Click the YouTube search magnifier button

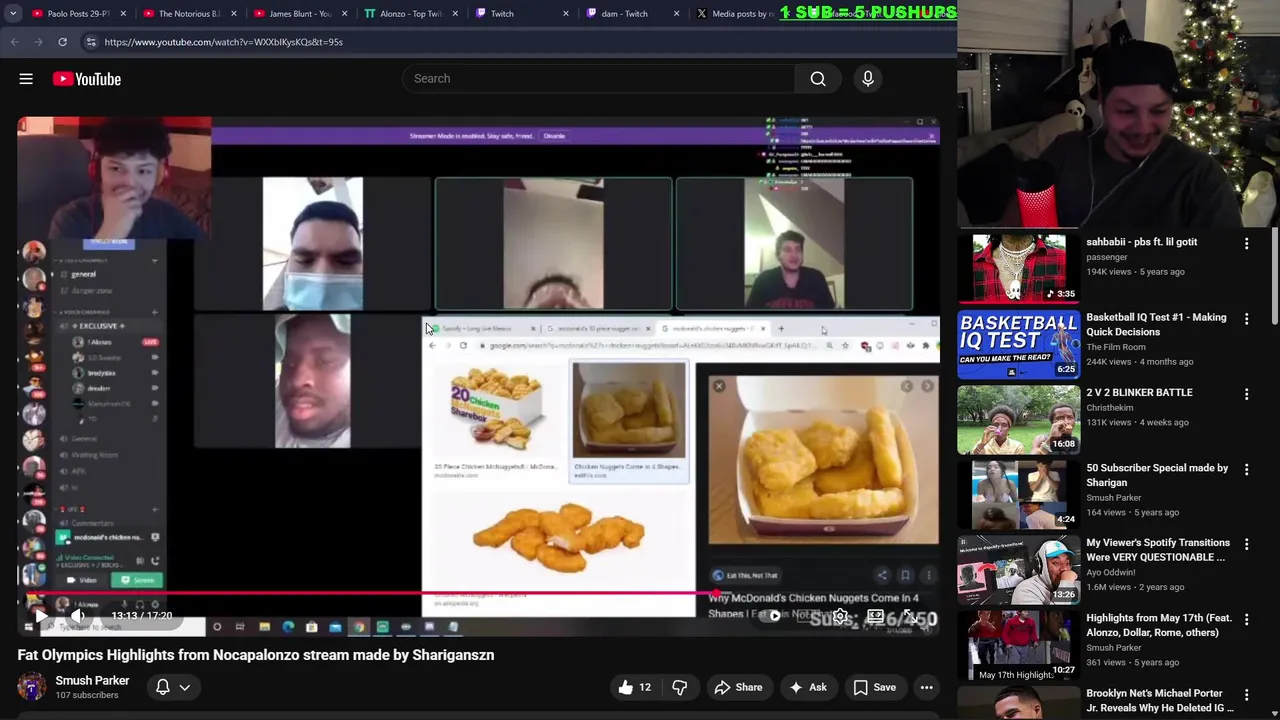818,79
